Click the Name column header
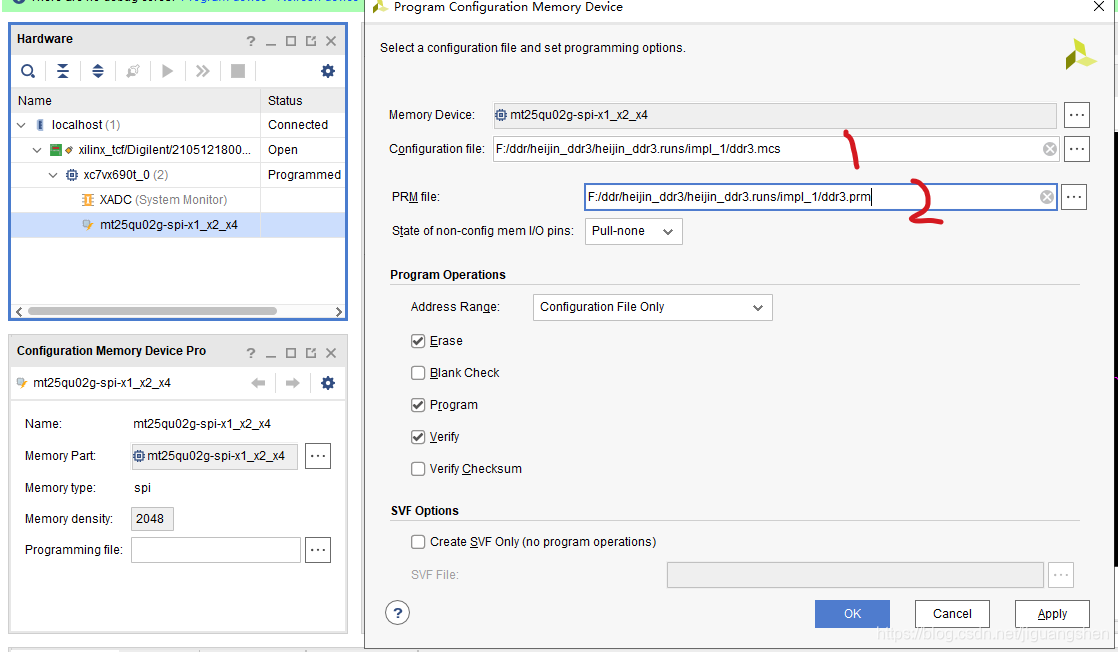This screenshot has width=1118, height=652. pyautogui.click(x=135, y=101)
